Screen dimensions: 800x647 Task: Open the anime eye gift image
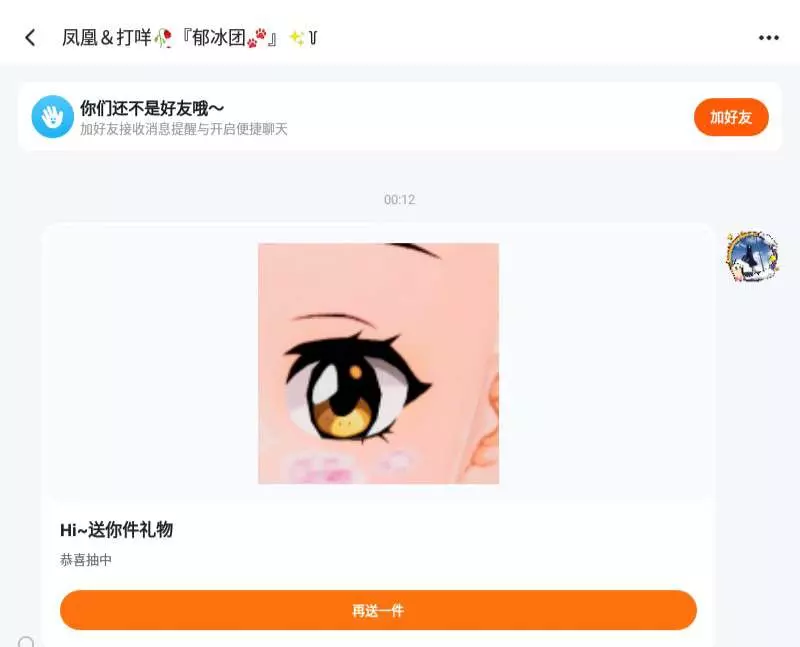pyautogui.click(x=379, y=363)
